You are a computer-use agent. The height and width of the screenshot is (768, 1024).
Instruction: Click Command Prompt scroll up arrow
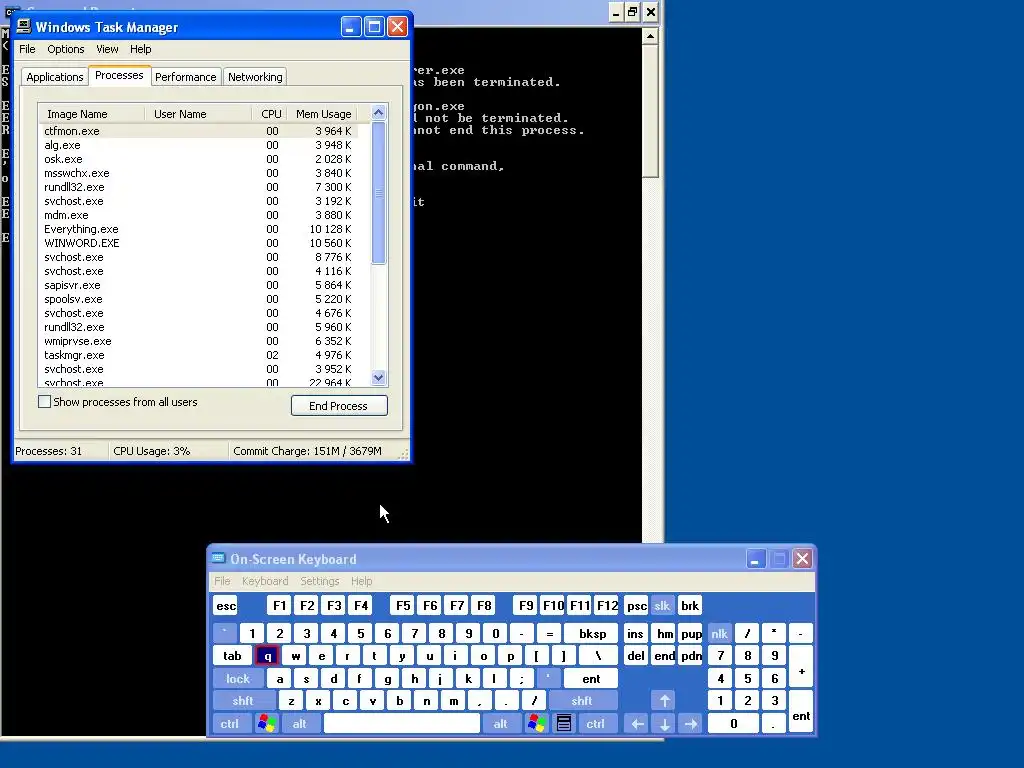click(x=650, y=36)
